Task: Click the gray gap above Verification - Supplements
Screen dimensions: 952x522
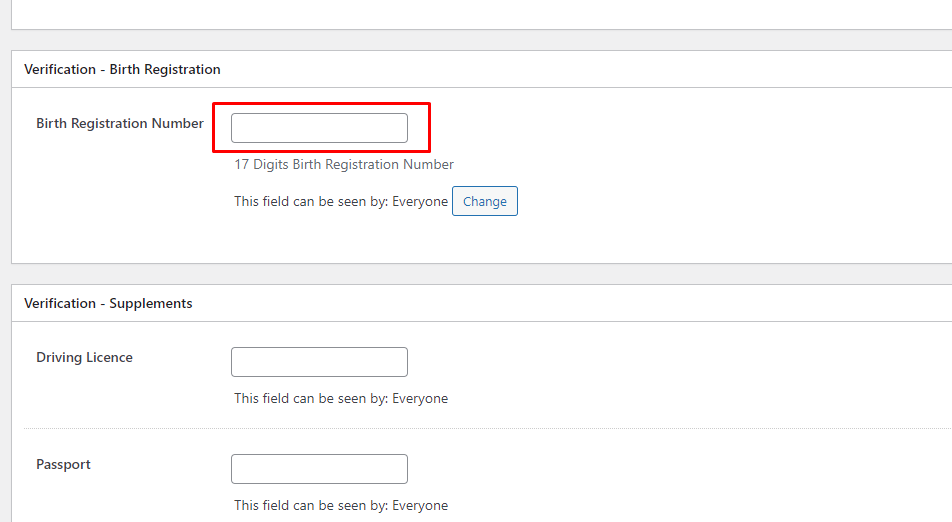Action: pos(480,274)
